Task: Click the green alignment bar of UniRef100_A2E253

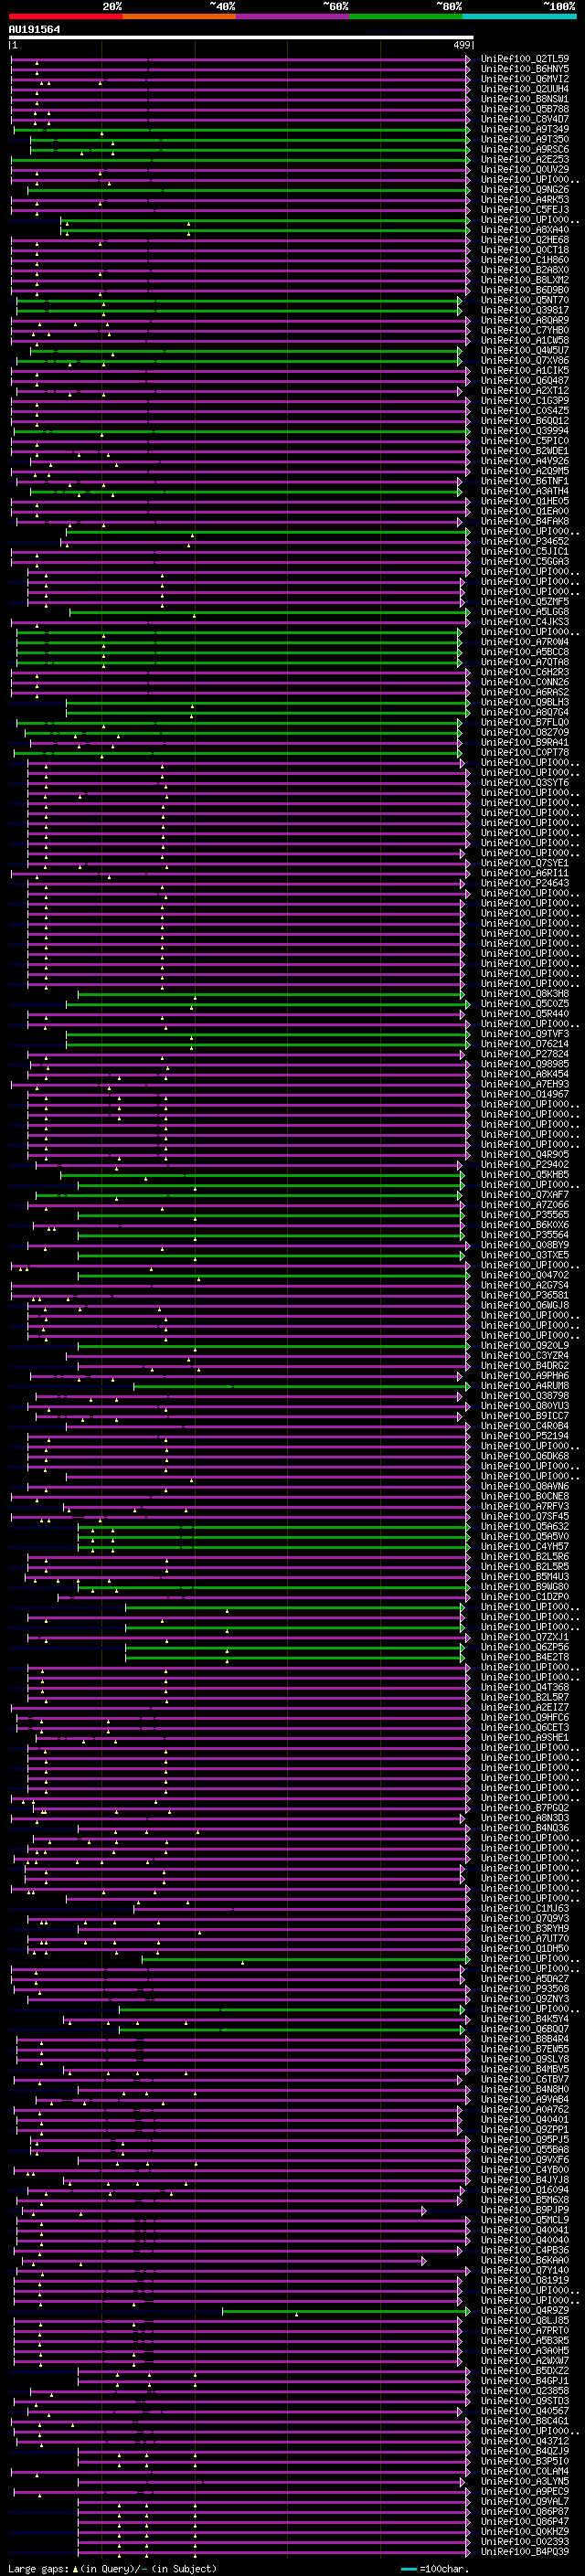Action: pyautogui.click(x=240, y=160)
